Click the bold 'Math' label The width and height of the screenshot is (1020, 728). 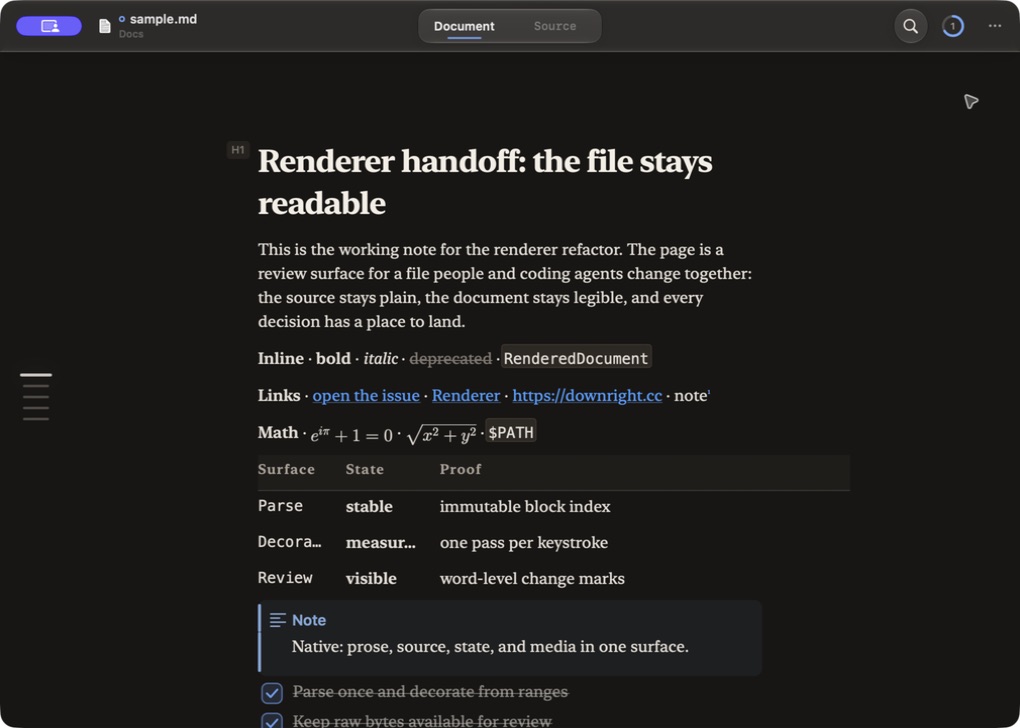(x=278, y=433)
